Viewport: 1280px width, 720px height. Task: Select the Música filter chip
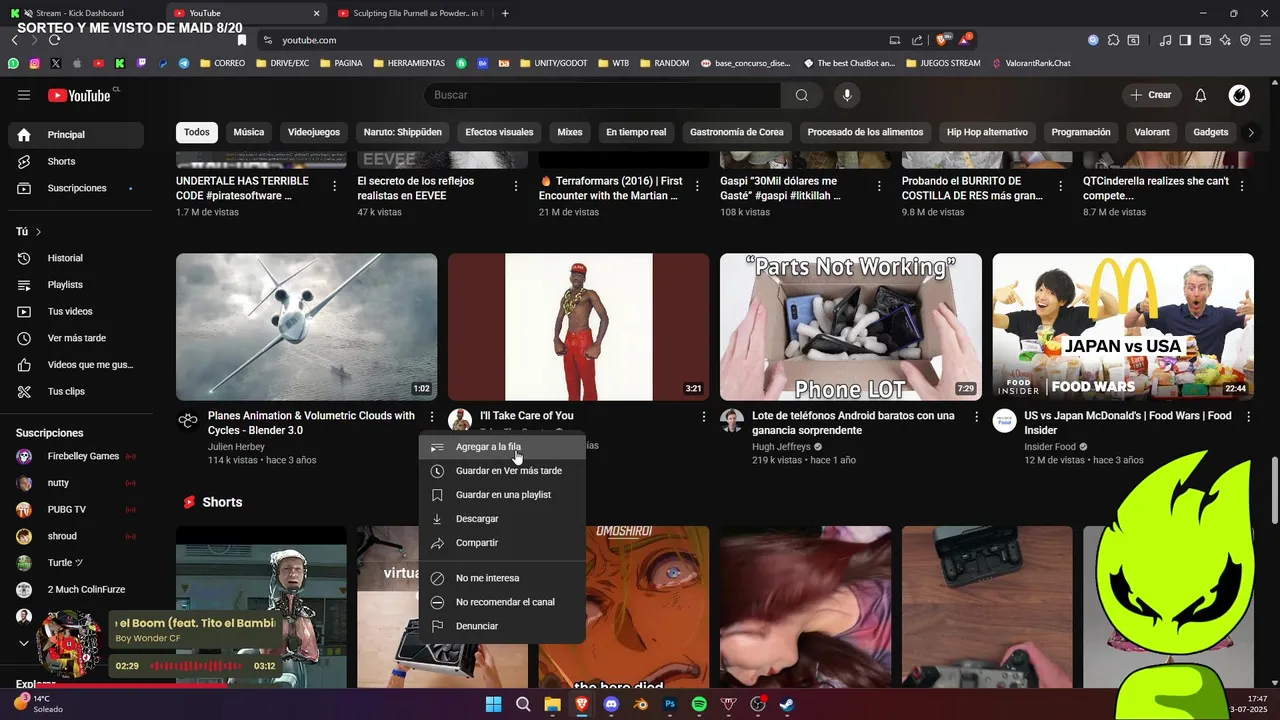[249, 132]
